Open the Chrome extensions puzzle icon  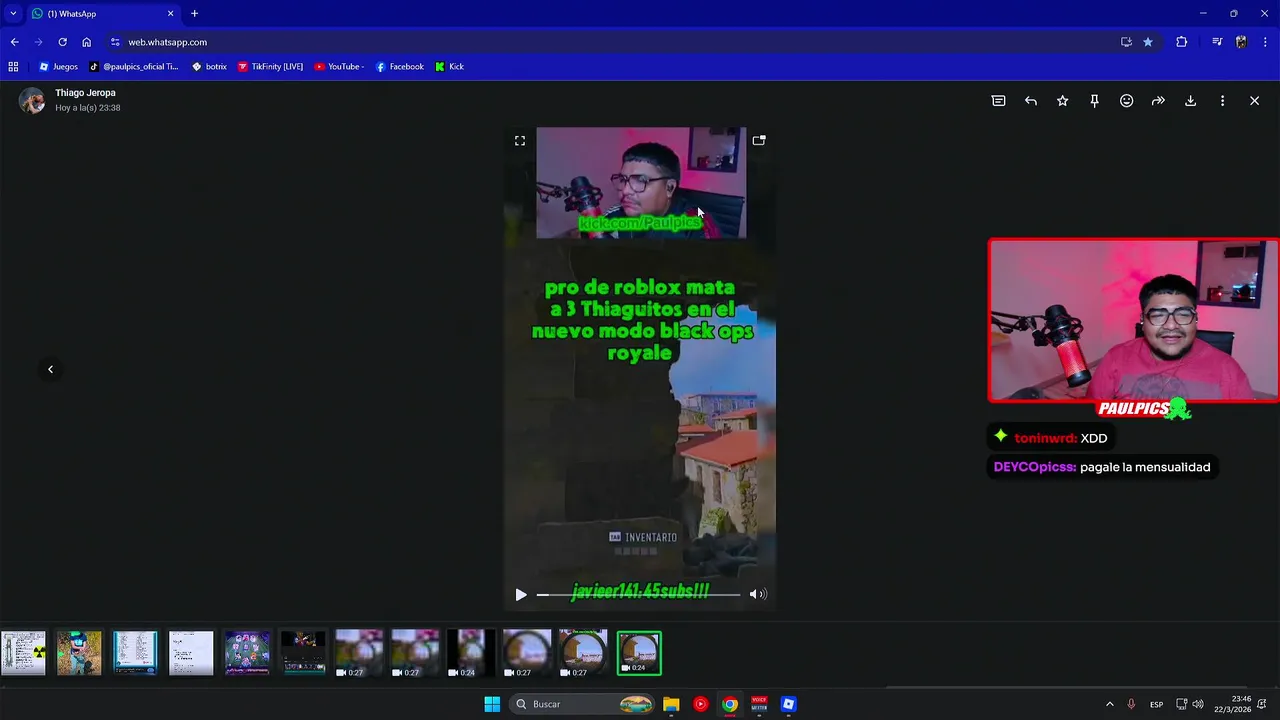click(1182, 42)
